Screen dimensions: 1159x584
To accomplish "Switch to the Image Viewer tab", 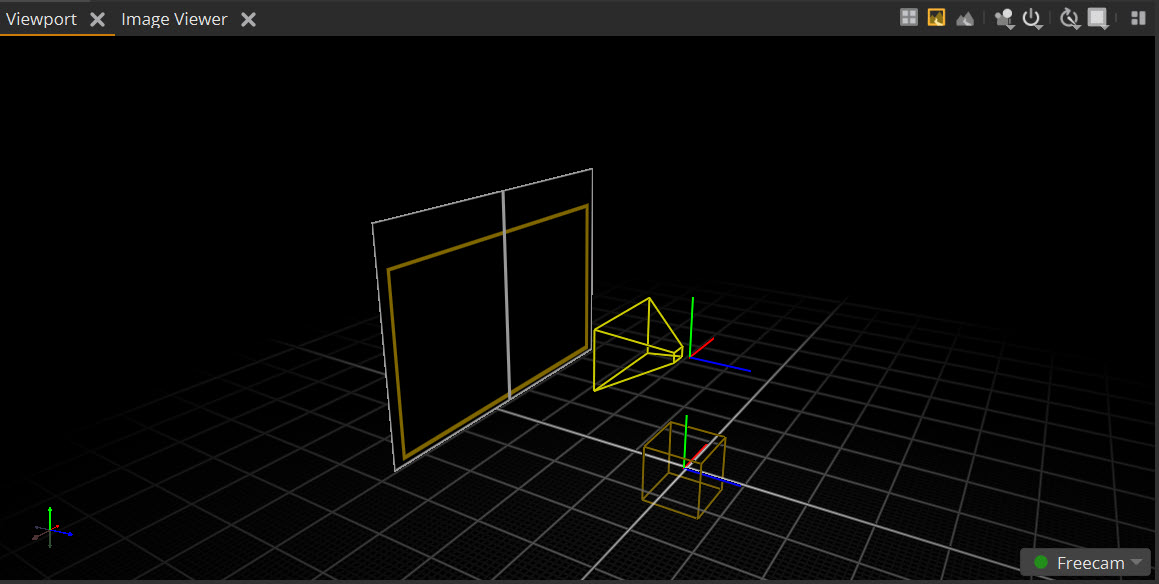I will [x=174, y=19].
